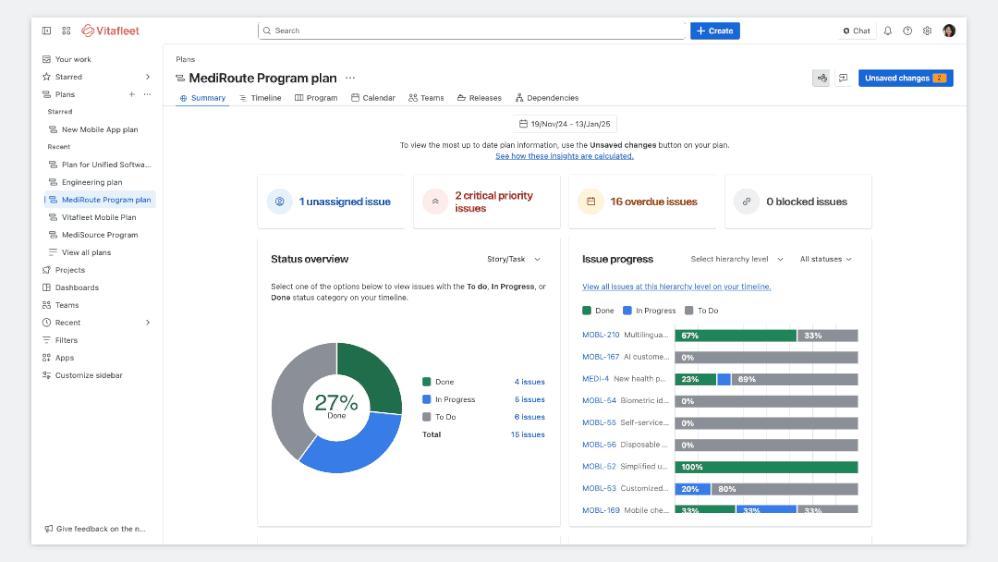Open the plan's more actions ellipsis
The height and width of the screenshot is (562, 998).
(350, 78)
